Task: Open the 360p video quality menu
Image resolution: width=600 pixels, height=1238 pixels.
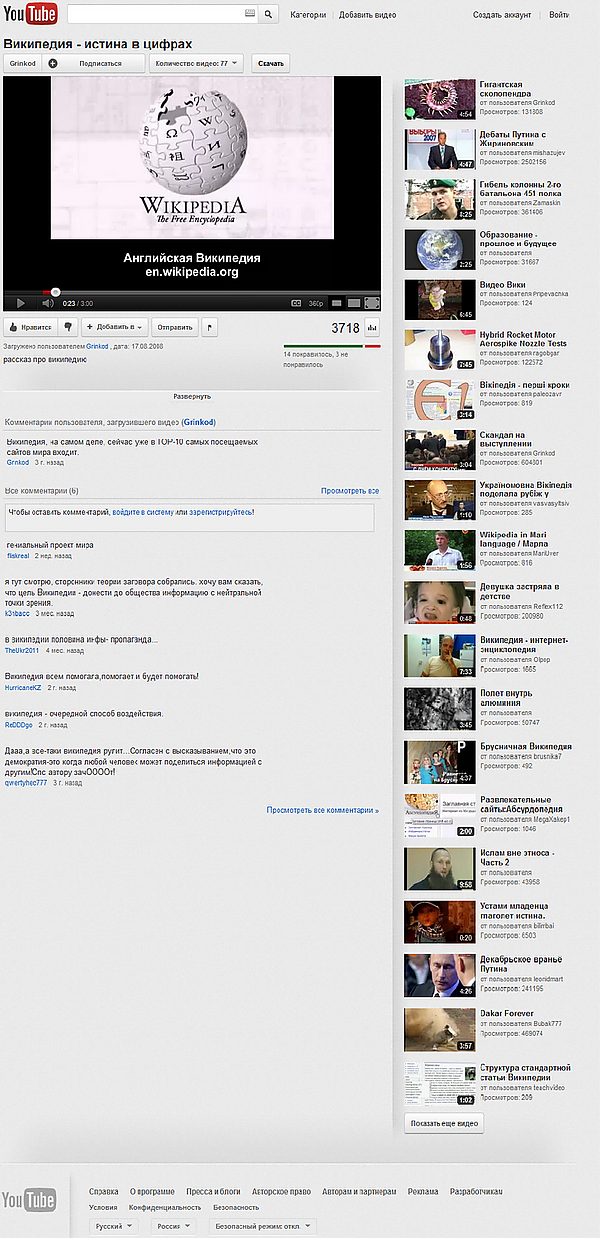Action: tap(315, 302)
